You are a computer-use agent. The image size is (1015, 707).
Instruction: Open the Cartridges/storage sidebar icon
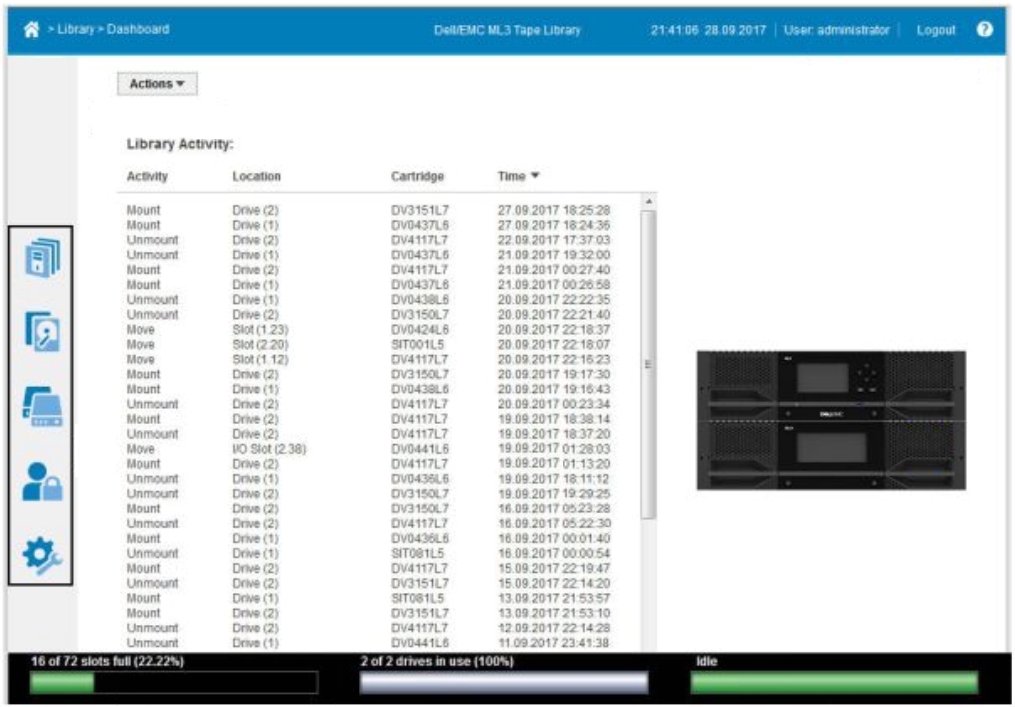(x=43, y=407)
